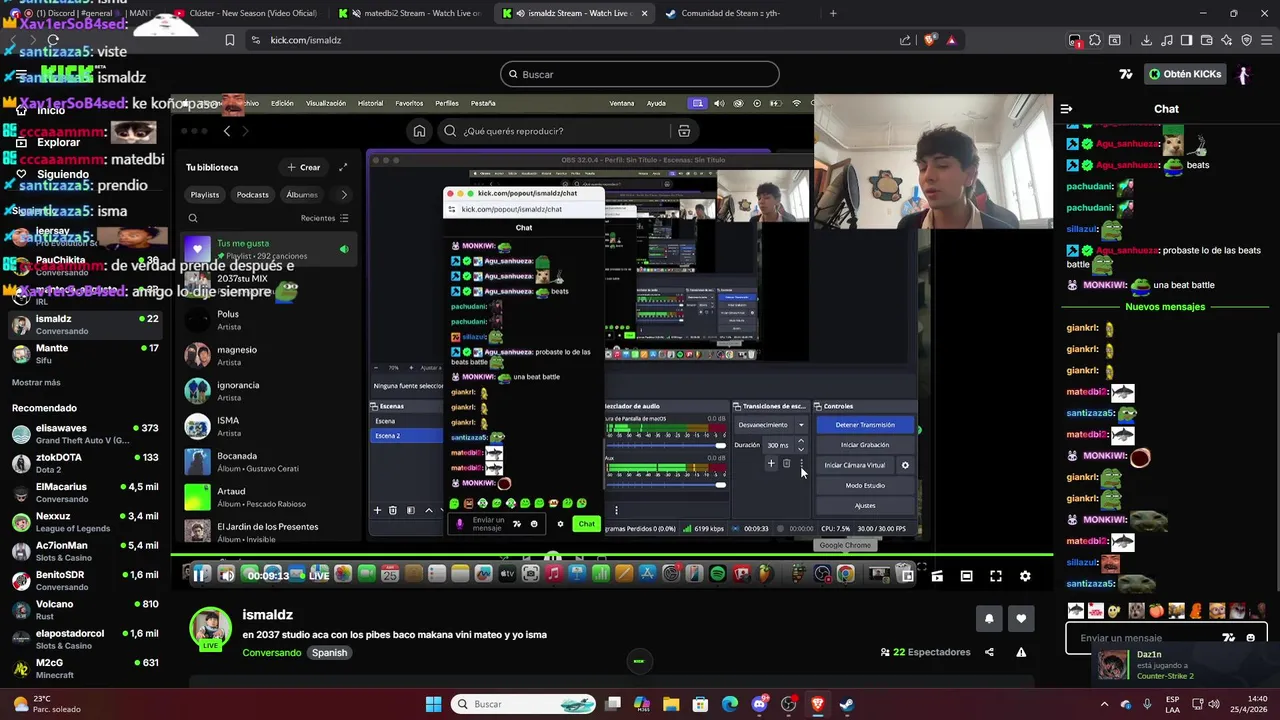This screenshot has width=1280, height=720.
Task: Open Brave Shields lion icon
Action: coord(930,40)
